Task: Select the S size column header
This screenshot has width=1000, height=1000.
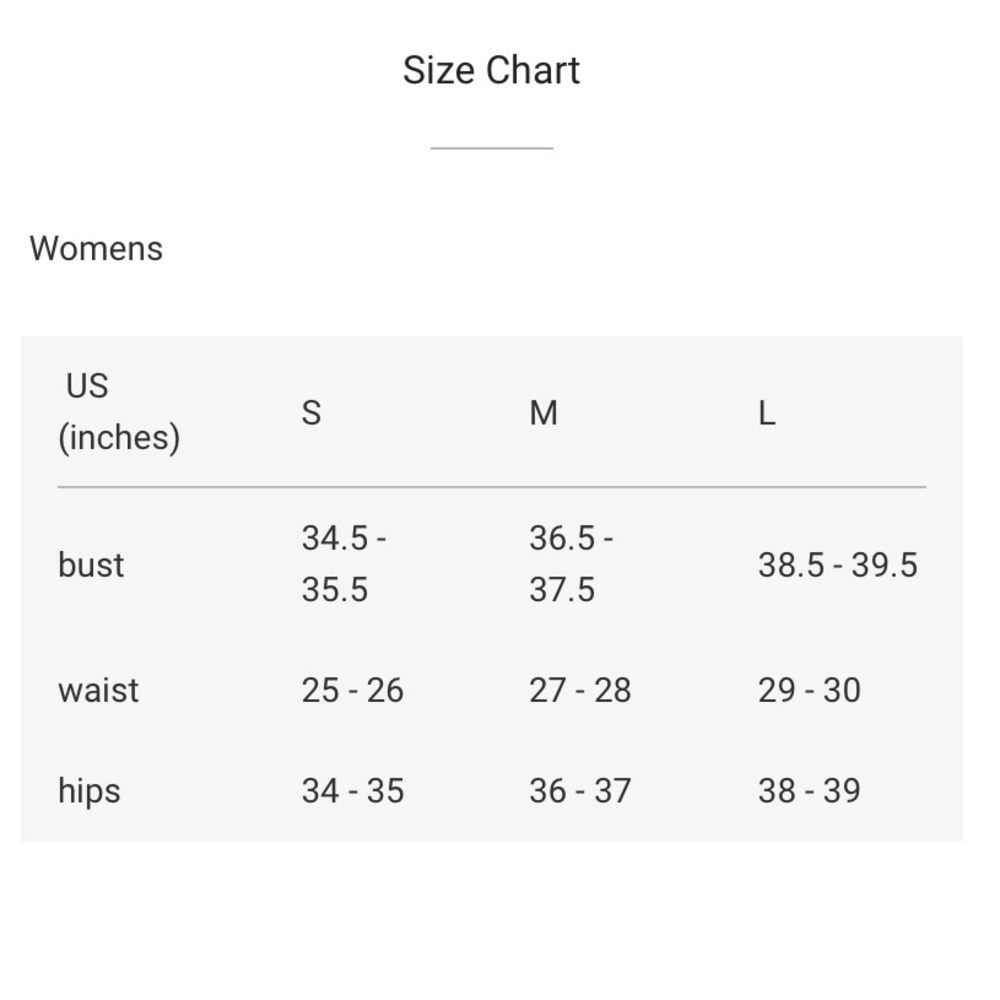Action: [x=311, y=412]
